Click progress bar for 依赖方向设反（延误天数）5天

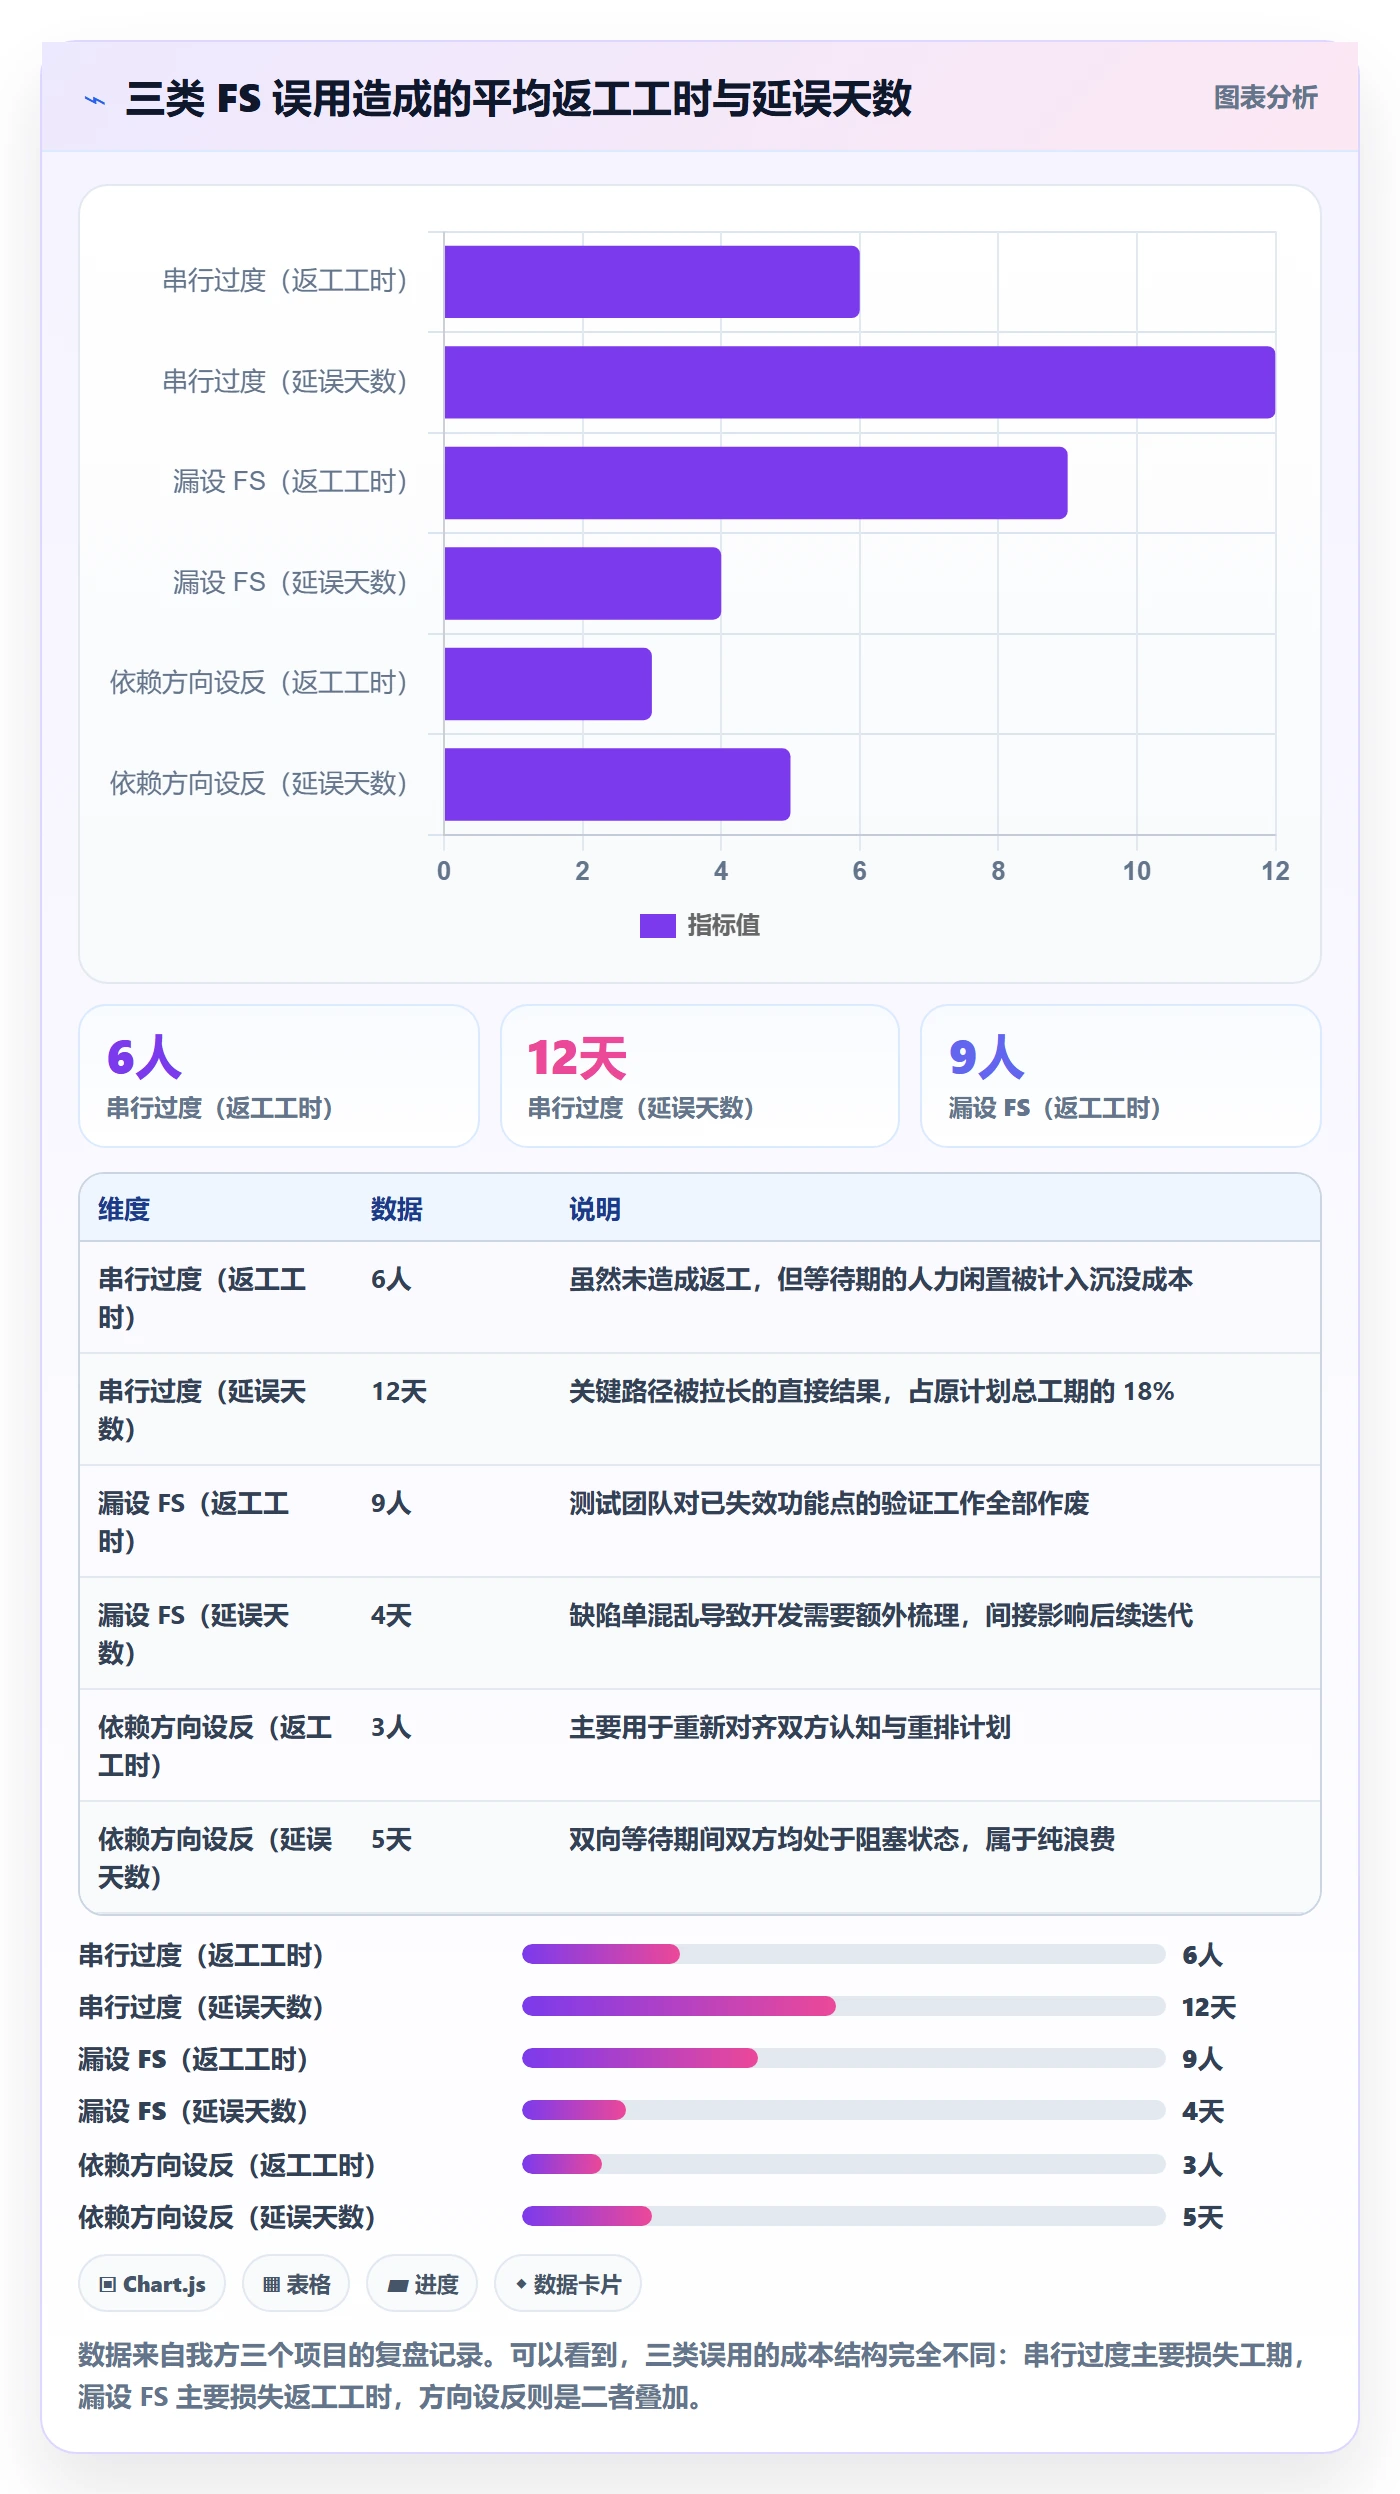coord(843,2216)
